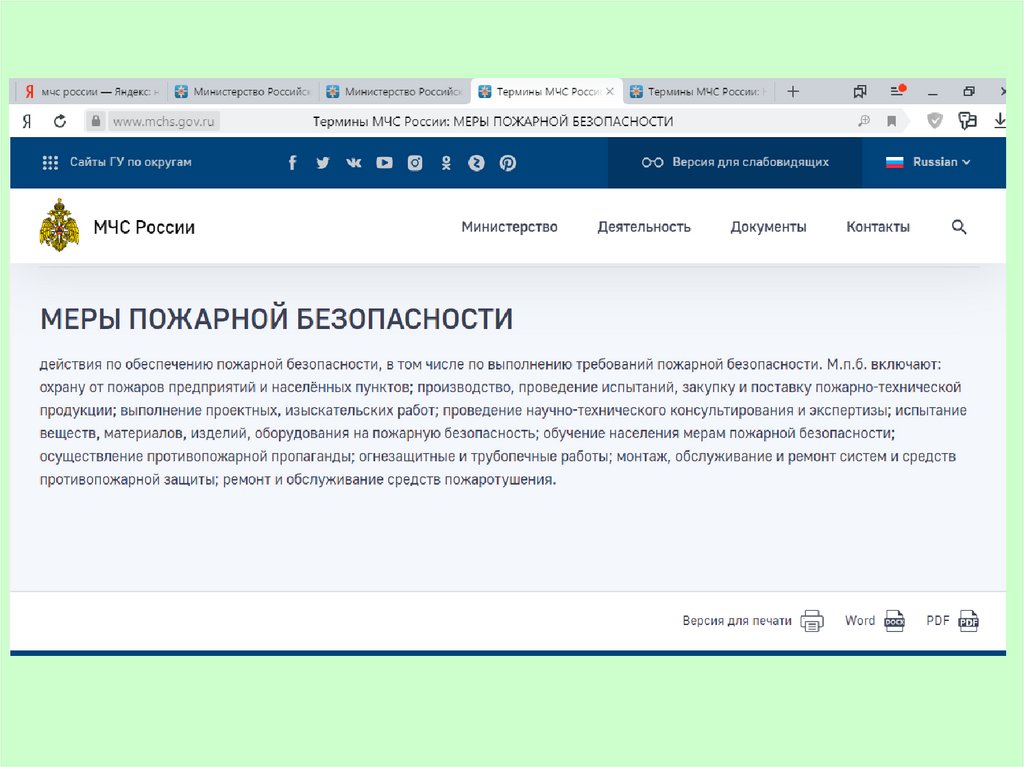
Task: Switch to first 'Министерство Российск' tab
Action: click(243, 91)
